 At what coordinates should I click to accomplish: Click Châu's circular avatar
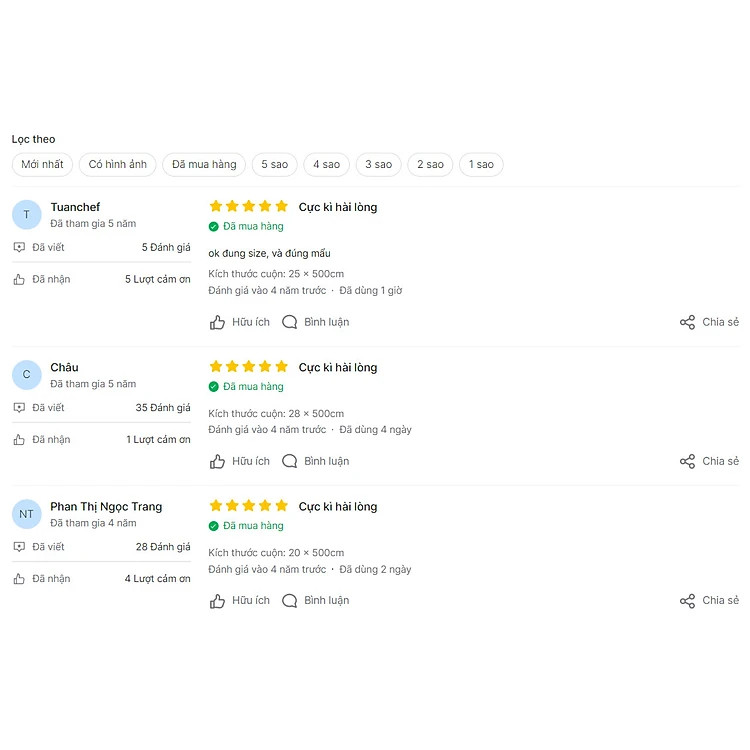point(26,375)
